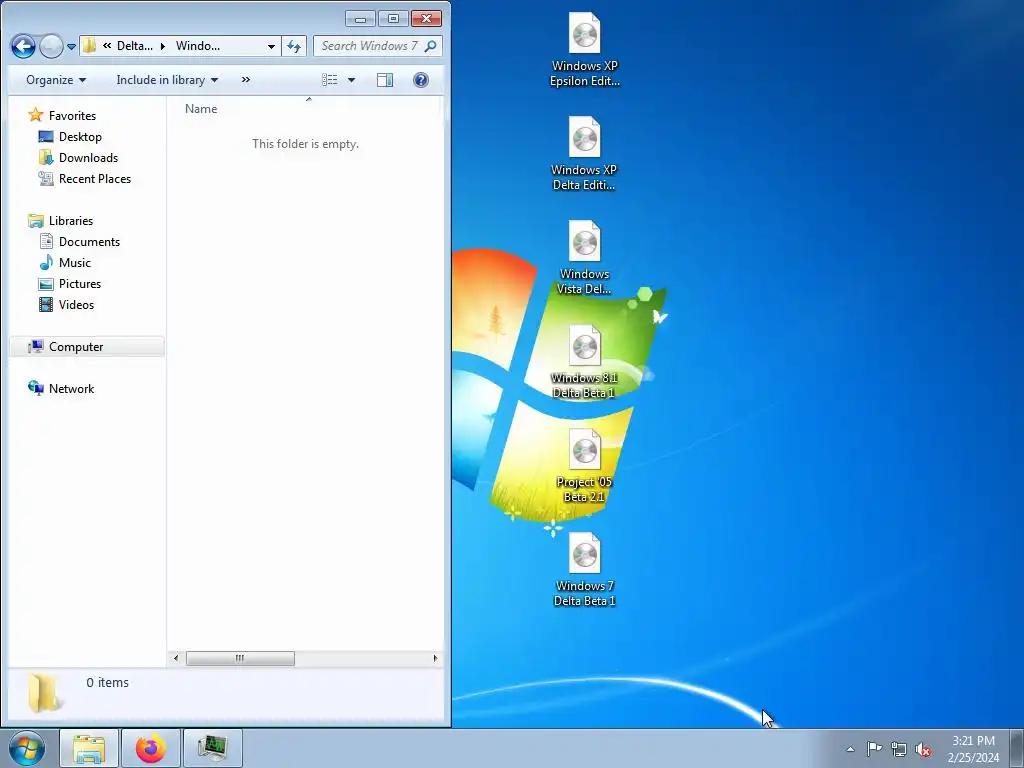Open the view options dropdown arrow
1024x768 pixels.
click(x=351, y=80)
